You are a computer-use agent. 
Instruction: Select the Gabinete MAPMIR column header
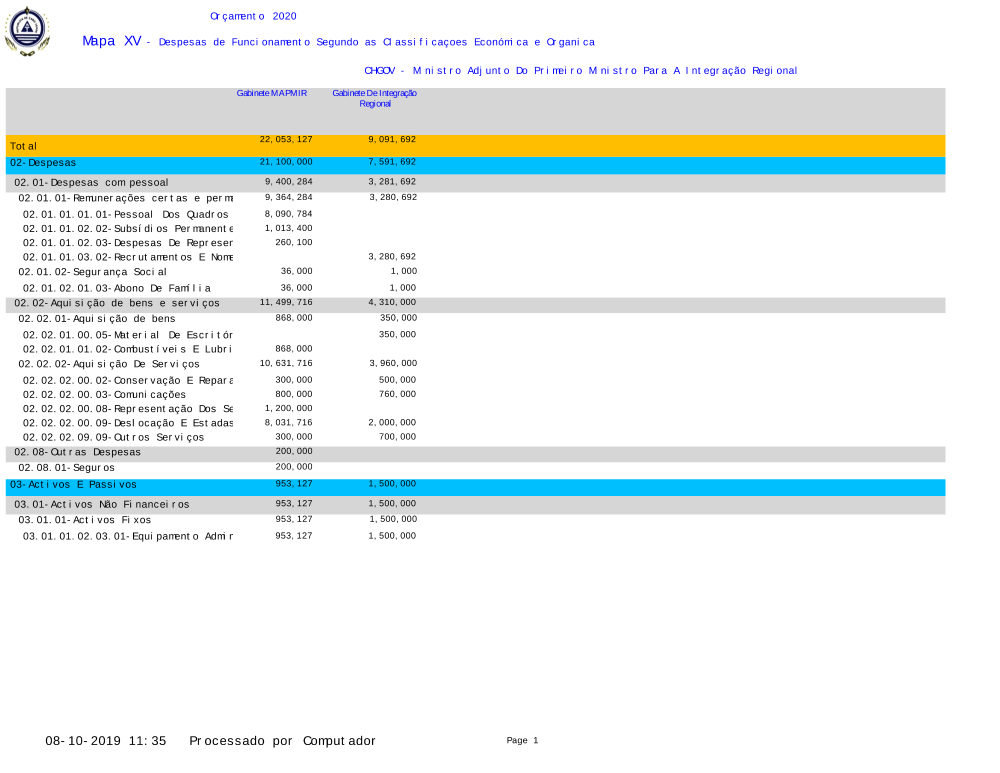pyautogui.click(x=271, y=93)
